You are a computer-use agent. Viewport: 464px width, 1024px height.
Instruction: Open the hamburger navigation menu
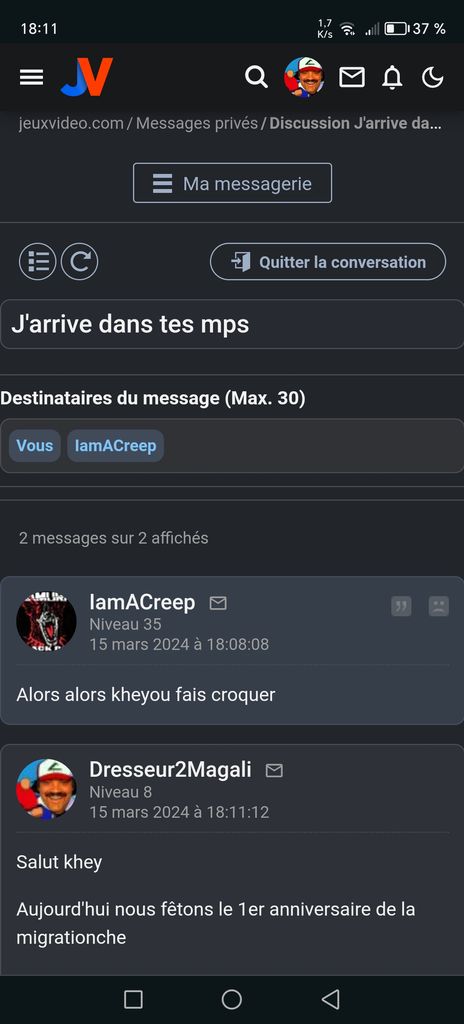tap(31, 78)
